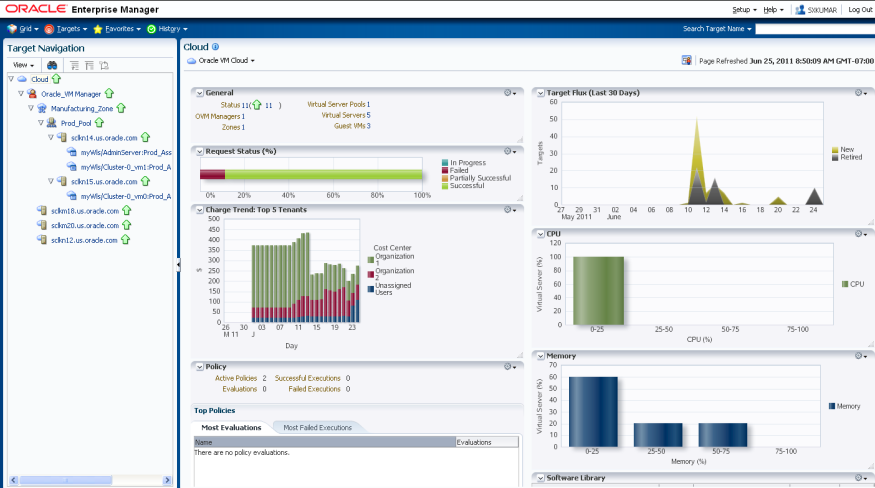875x488 pixels.
Task: Click the Log Out link
Action: [x=860, y=9]
